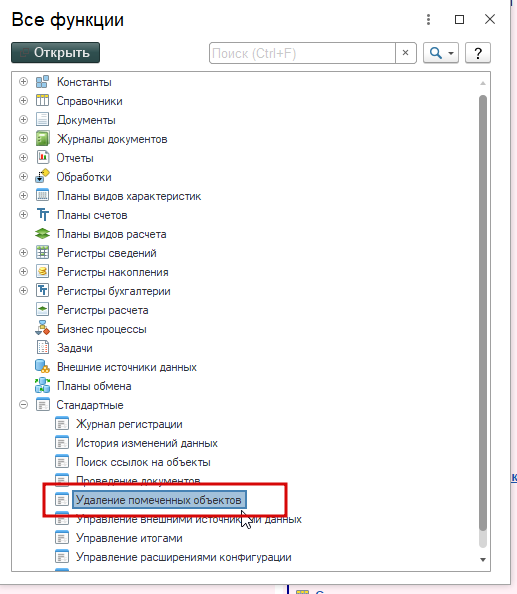Select Управление внешними источниками данных item
The image size is (517, 594).
(189, 520)
